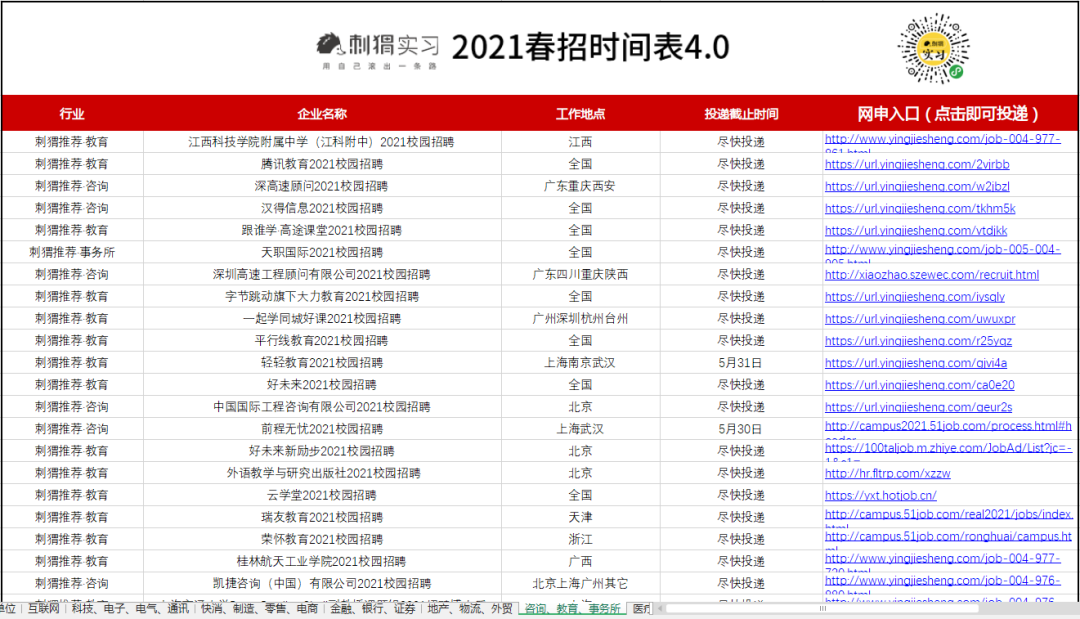
Task: Select the 上海南京武汉 location cell
Action: (580, 362)
